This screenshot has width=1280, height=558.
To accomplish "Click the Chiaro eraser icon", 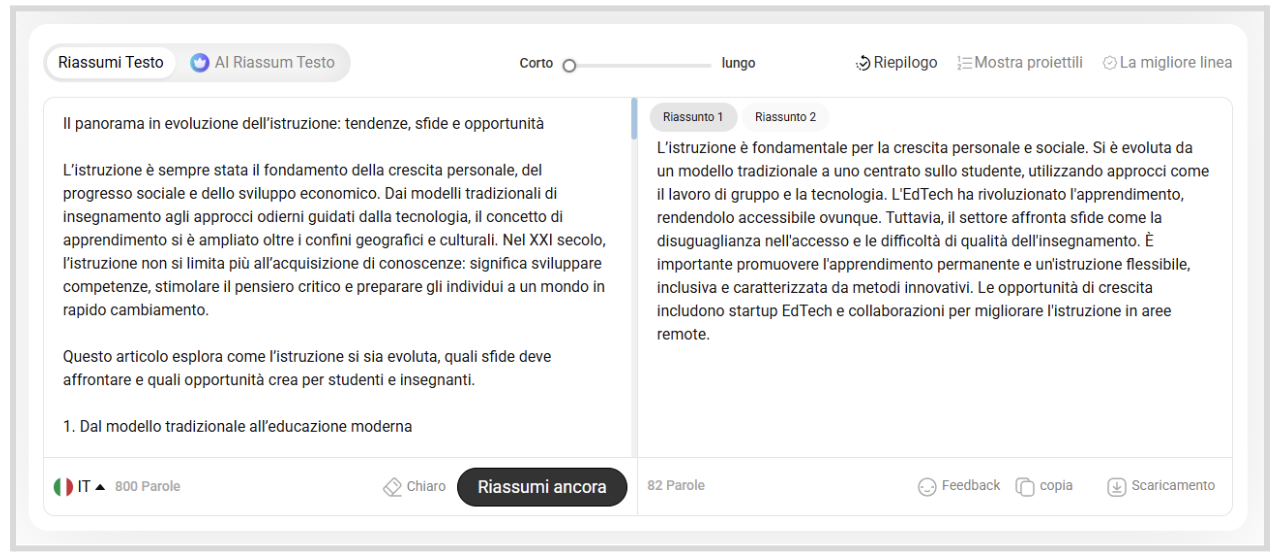I will pos(393,487).
